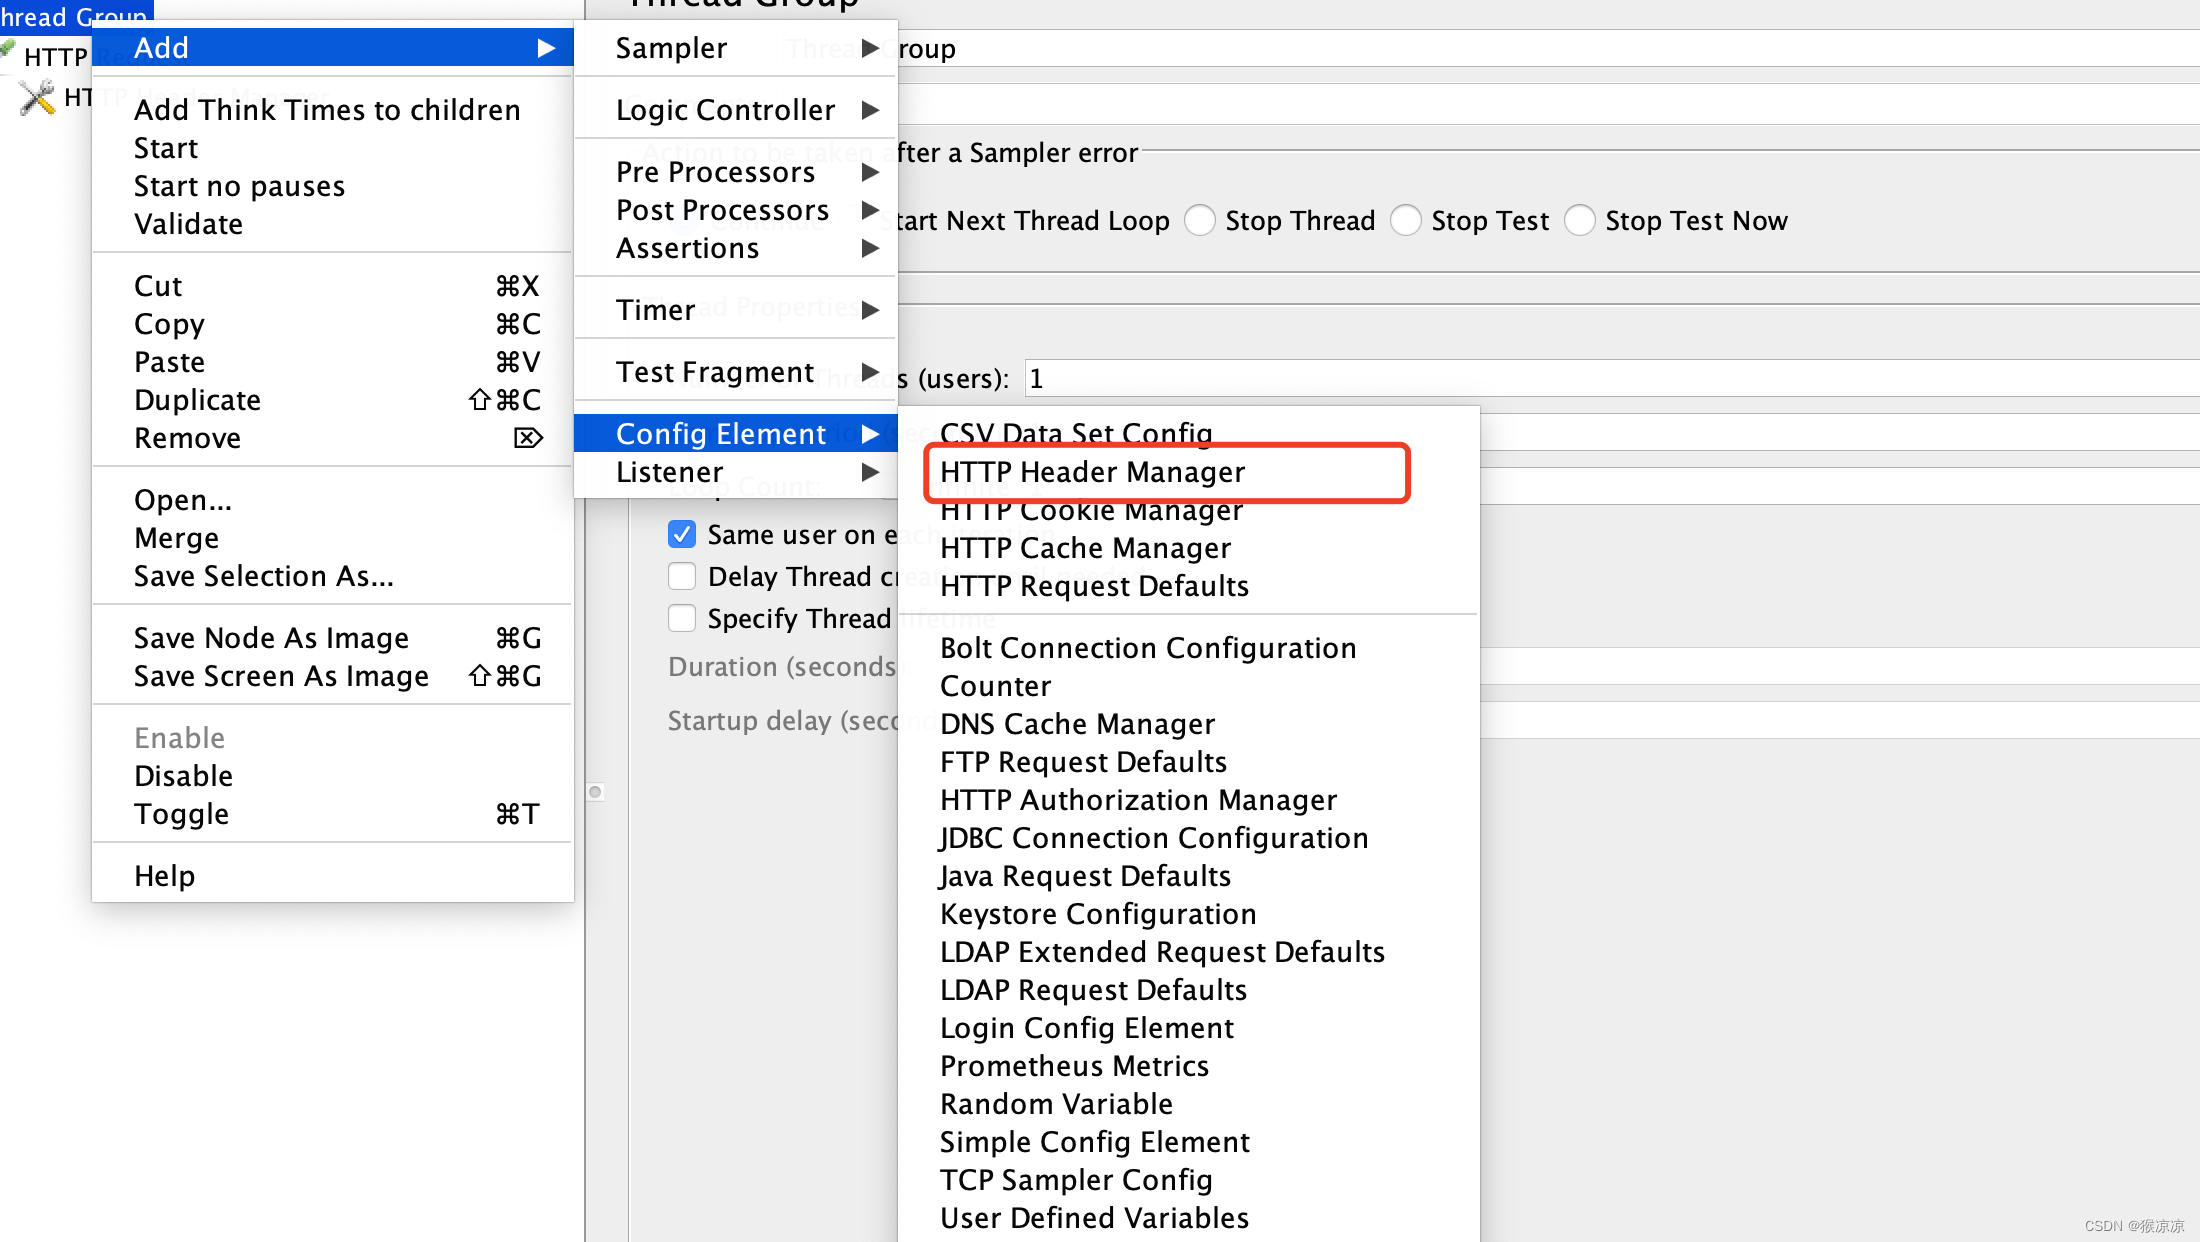Image resolution: width=2200 pixels, height=1242 pixels.
Task: Select Stop Test Now radio button
Action: coord(1580,220)
